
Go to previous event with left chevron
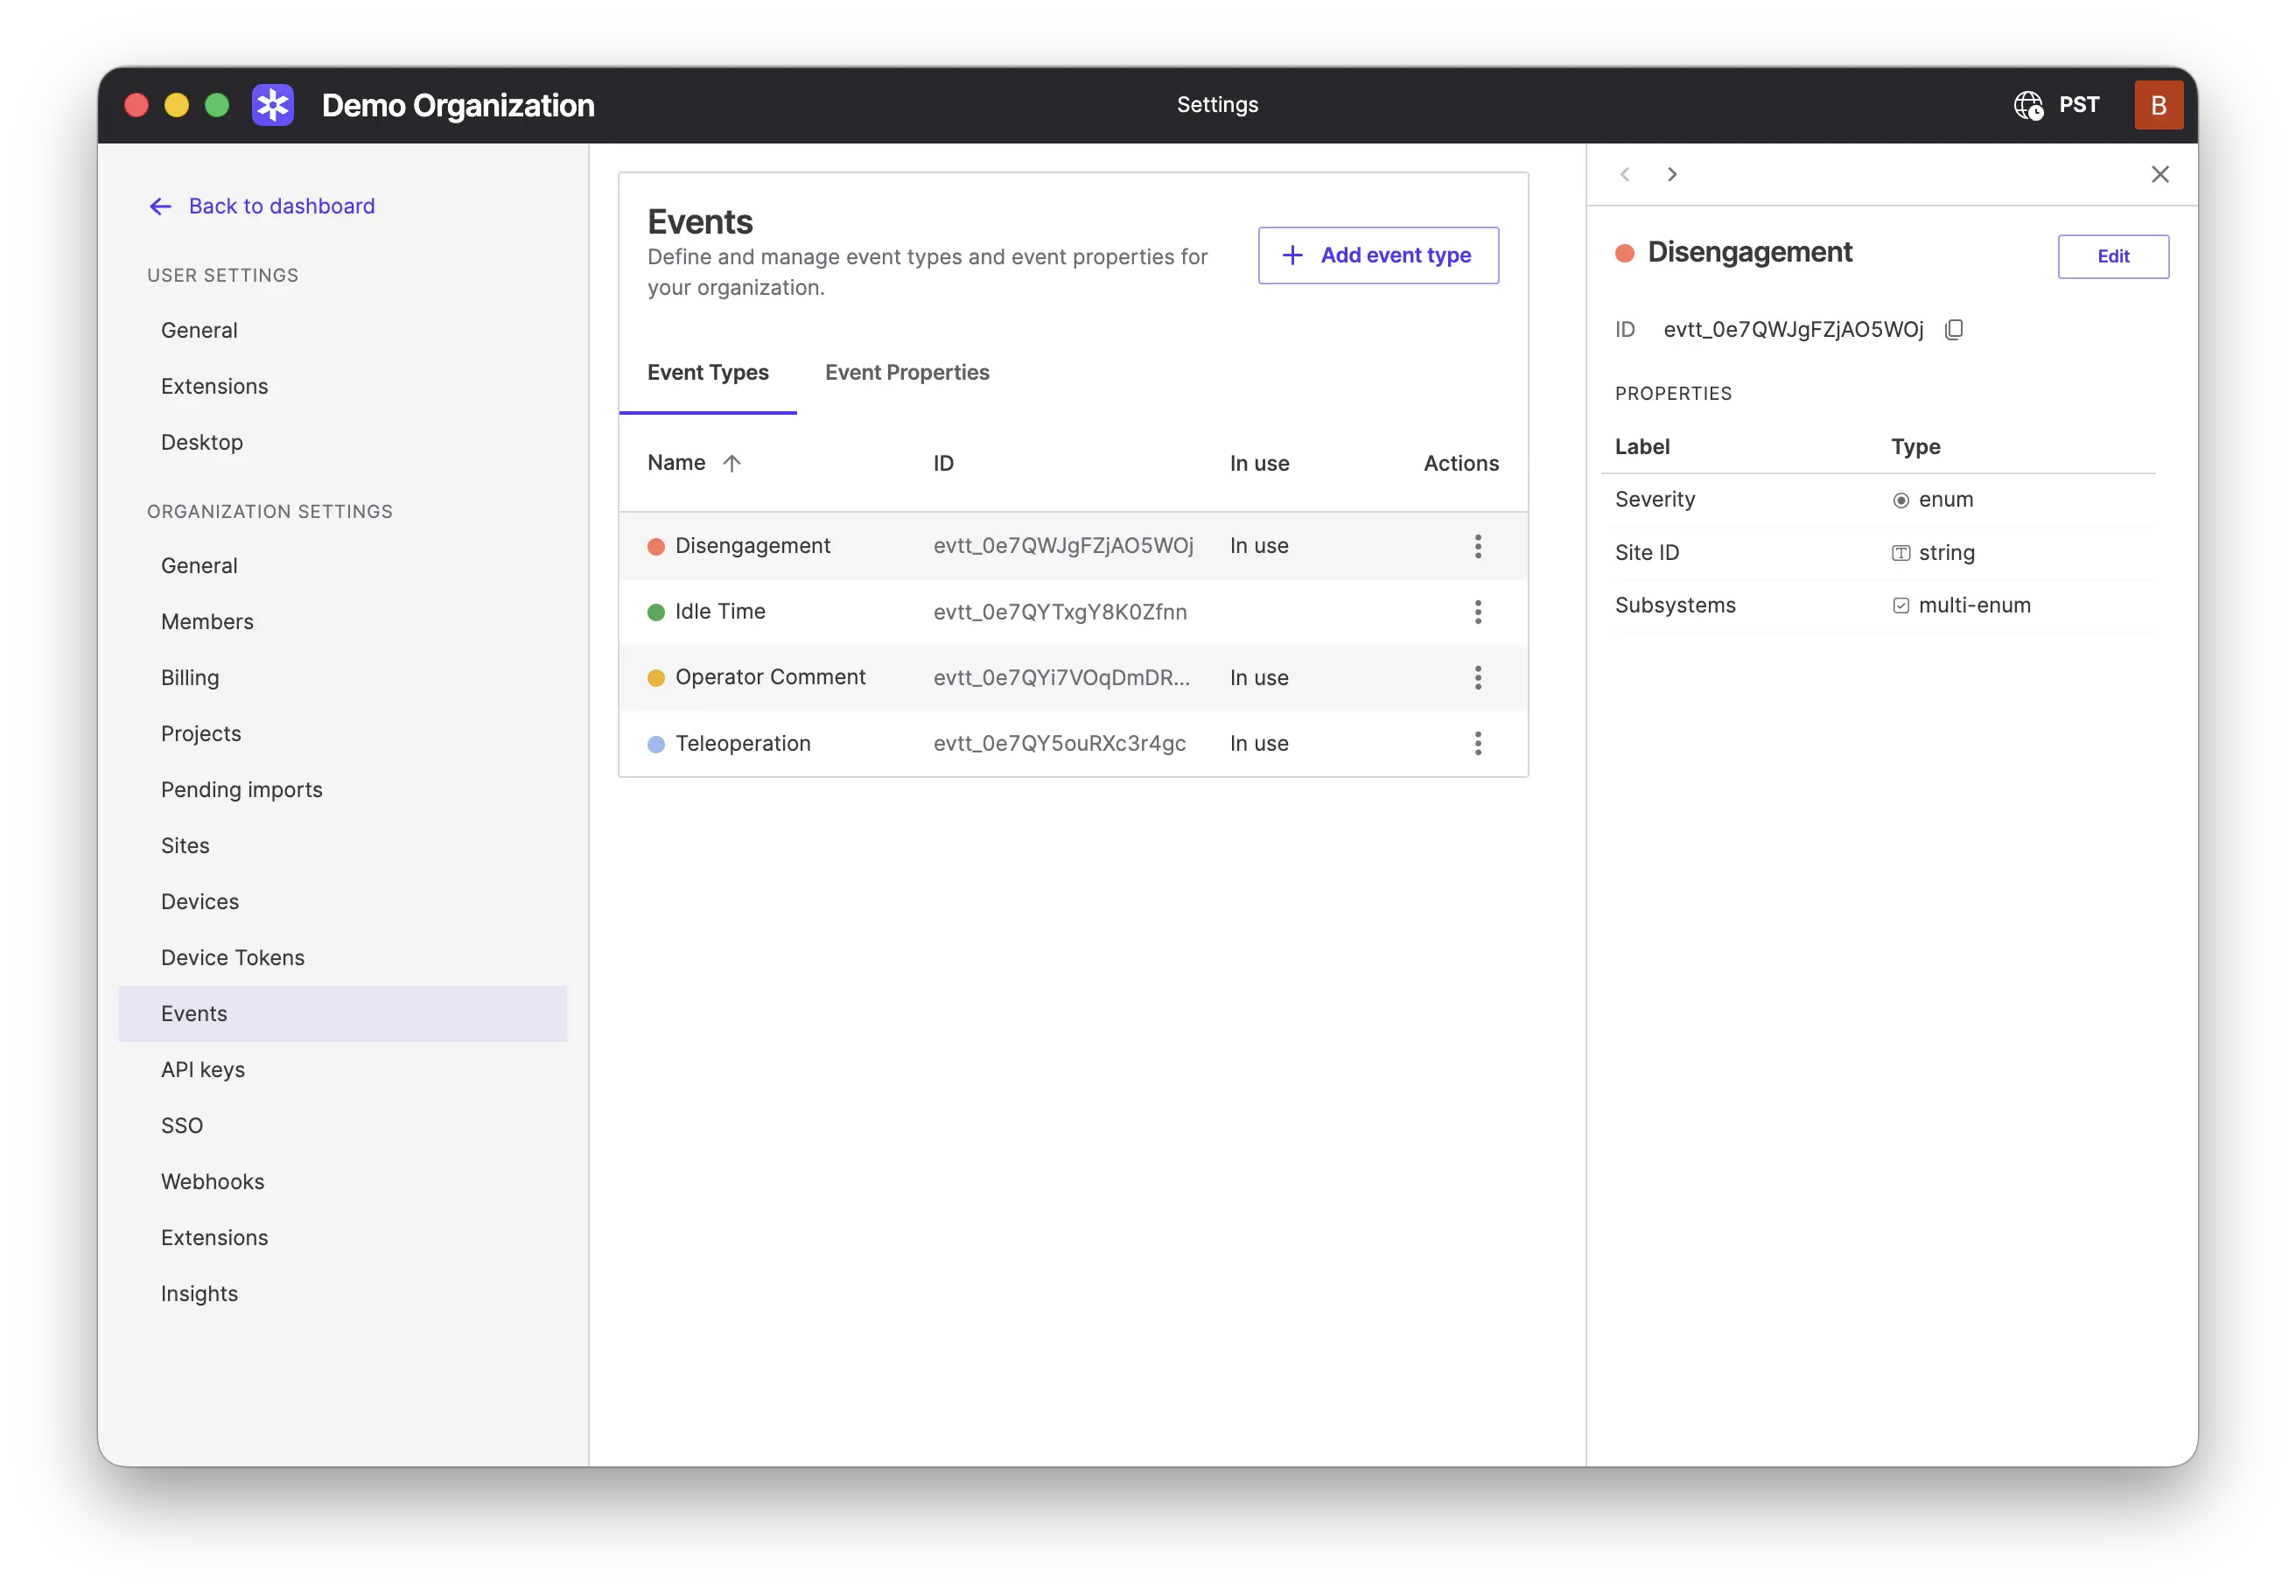(1625, 175)
